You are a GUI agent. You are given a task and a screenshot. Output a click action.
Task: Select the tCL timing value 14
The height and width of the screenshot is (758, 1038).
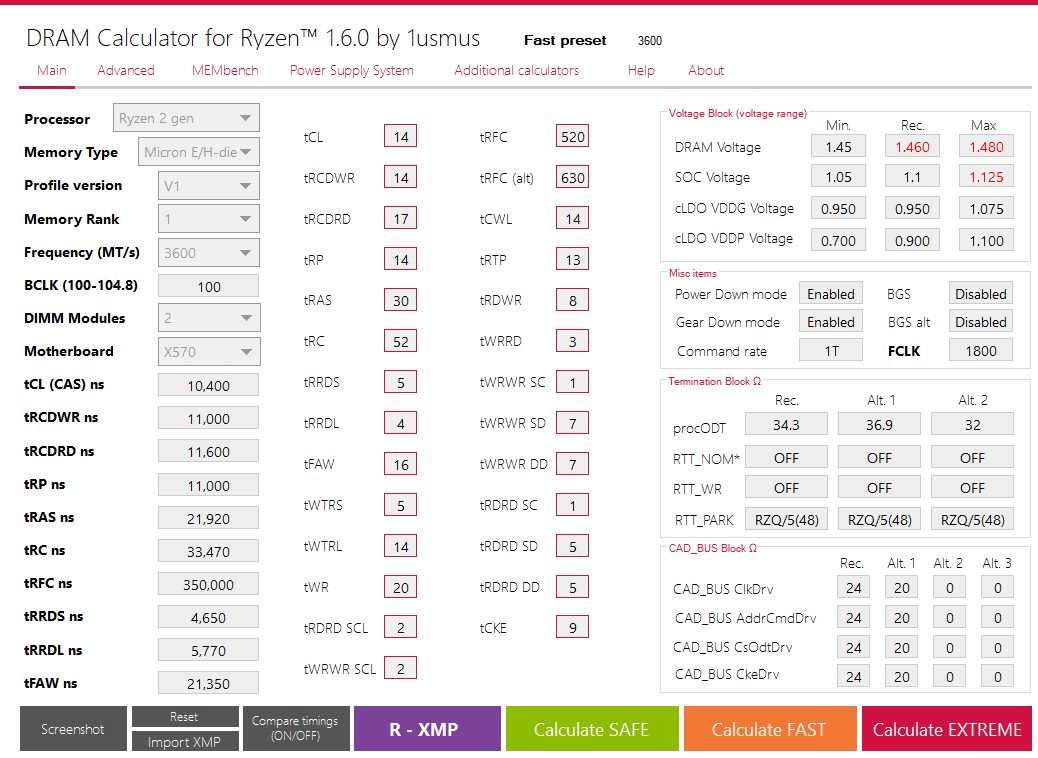(401, 136)
